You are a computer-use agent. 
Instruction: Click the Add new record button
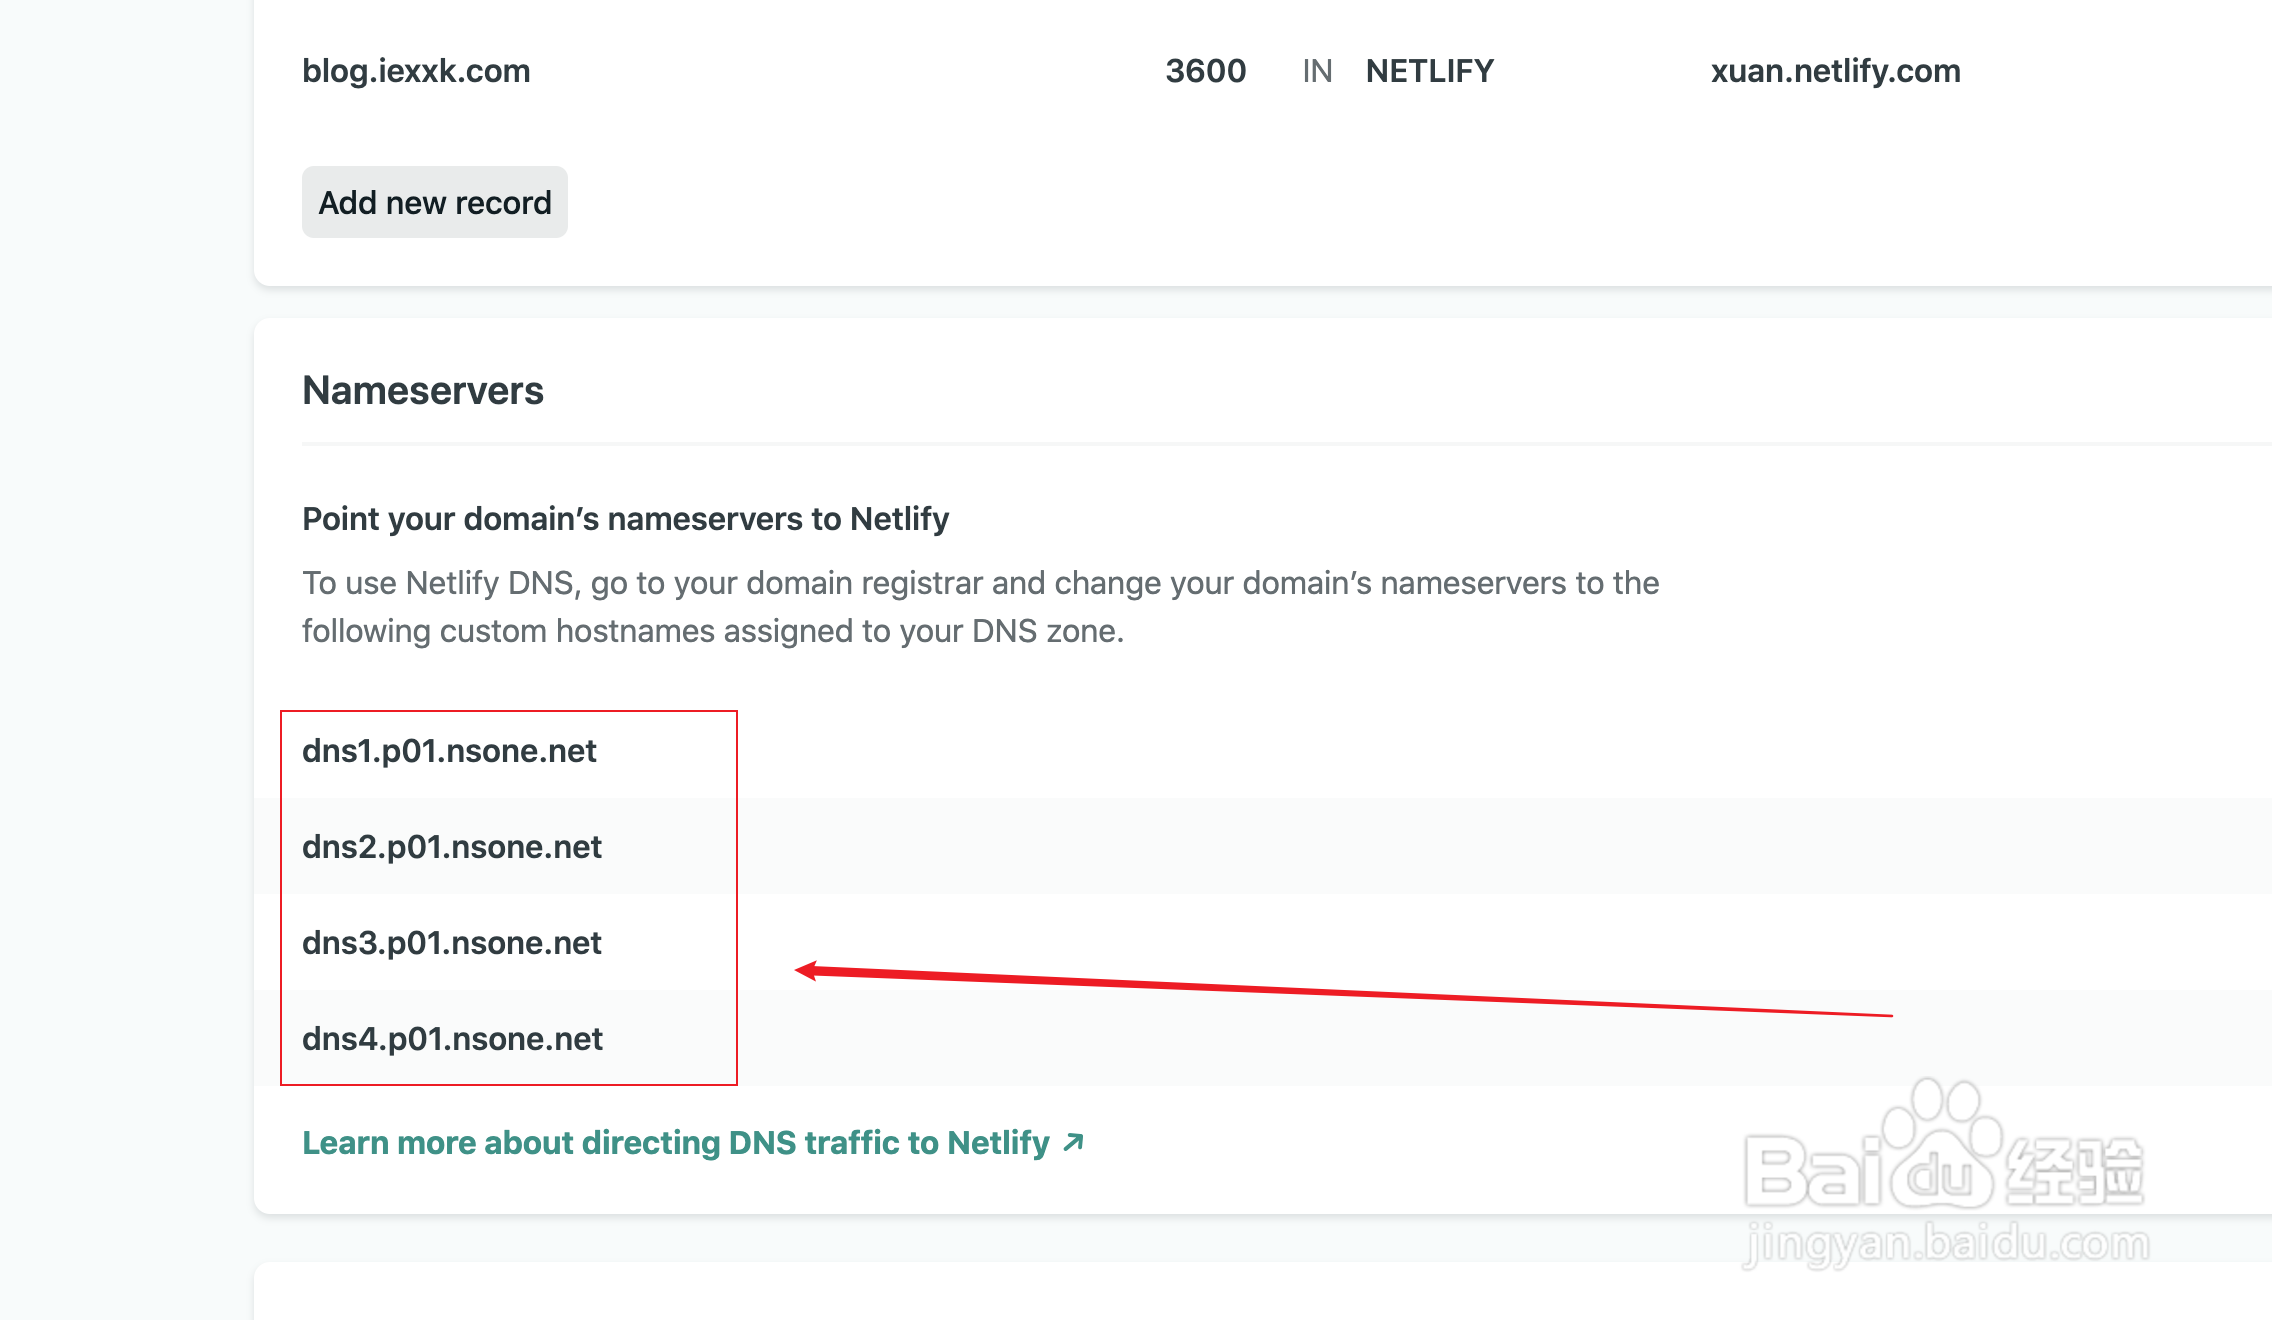[434, 203]
